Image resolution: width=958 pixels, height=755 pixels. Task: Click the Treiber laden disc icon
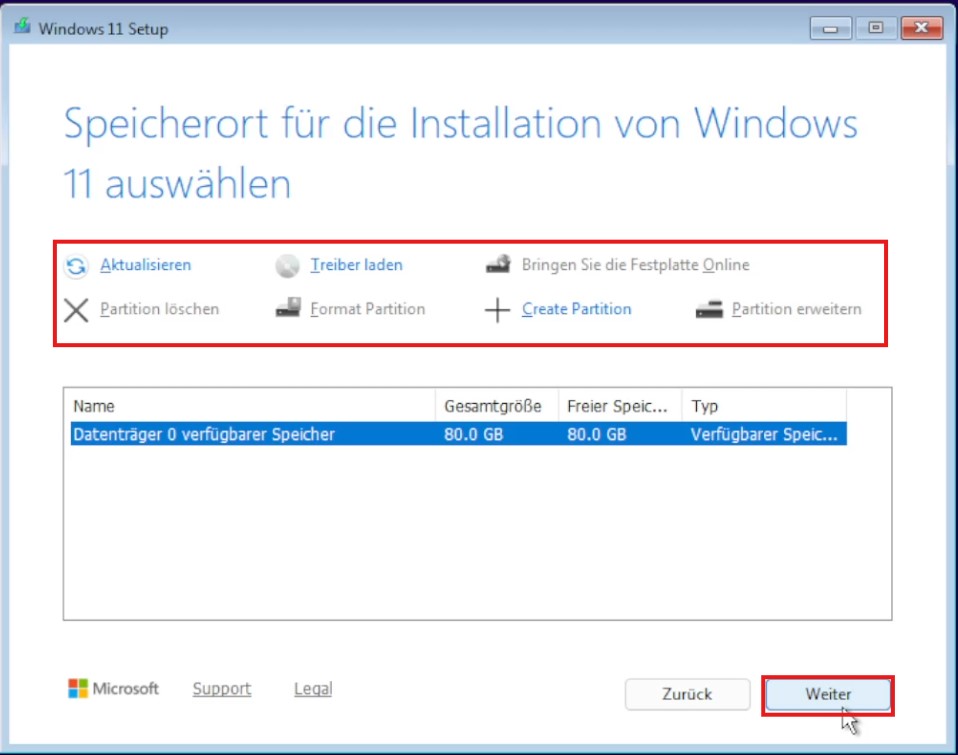287,266
